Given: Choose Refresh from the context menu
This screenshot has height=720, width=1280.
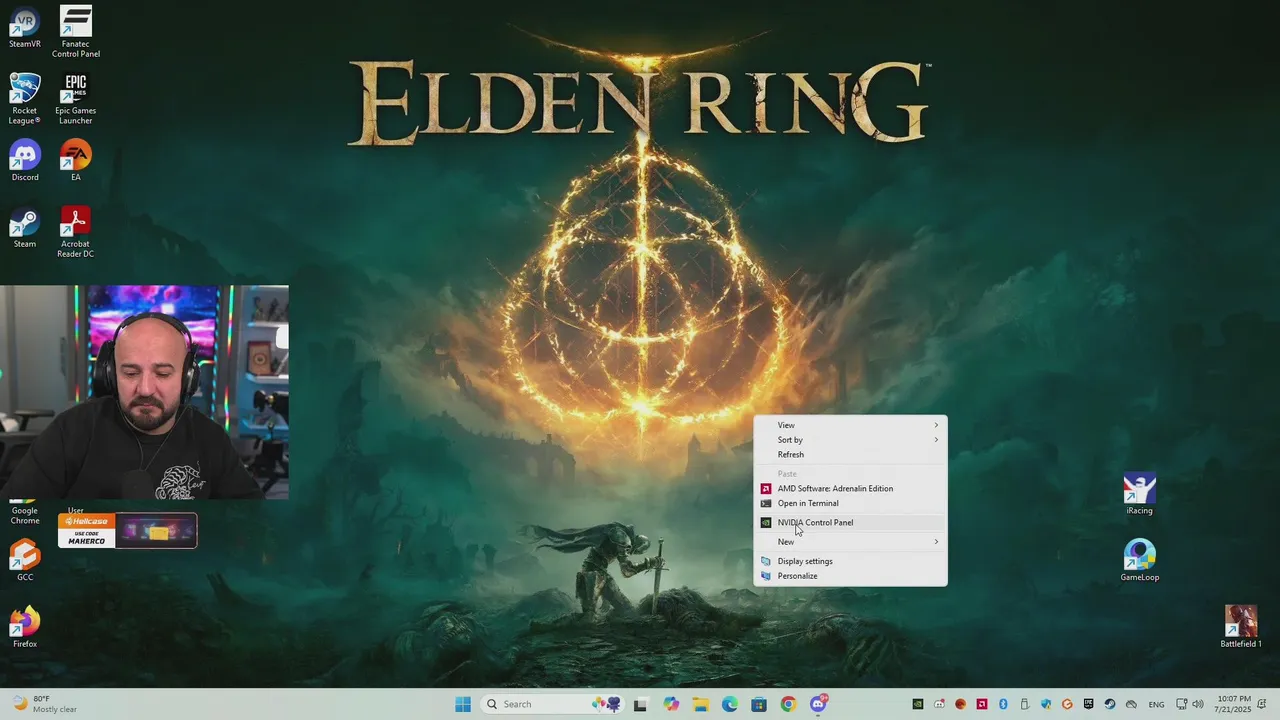Looking at the screenshot, I should [x=850, y=455].
